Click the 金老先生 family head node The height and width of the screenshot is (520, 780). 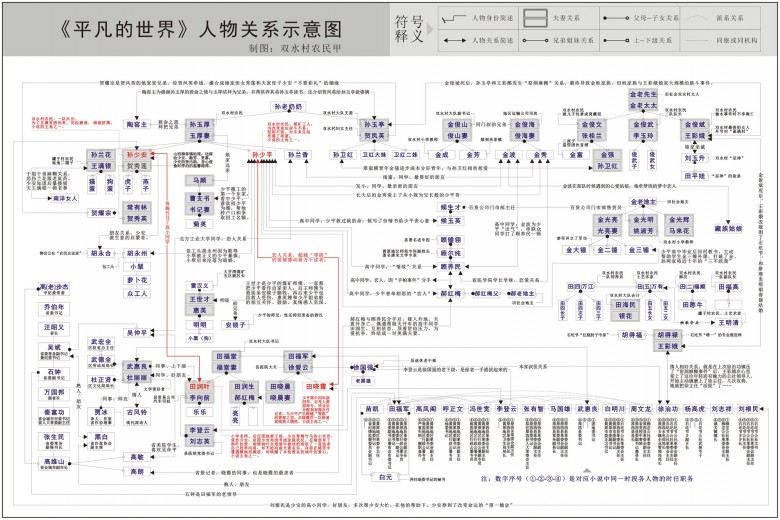[643, 94]
